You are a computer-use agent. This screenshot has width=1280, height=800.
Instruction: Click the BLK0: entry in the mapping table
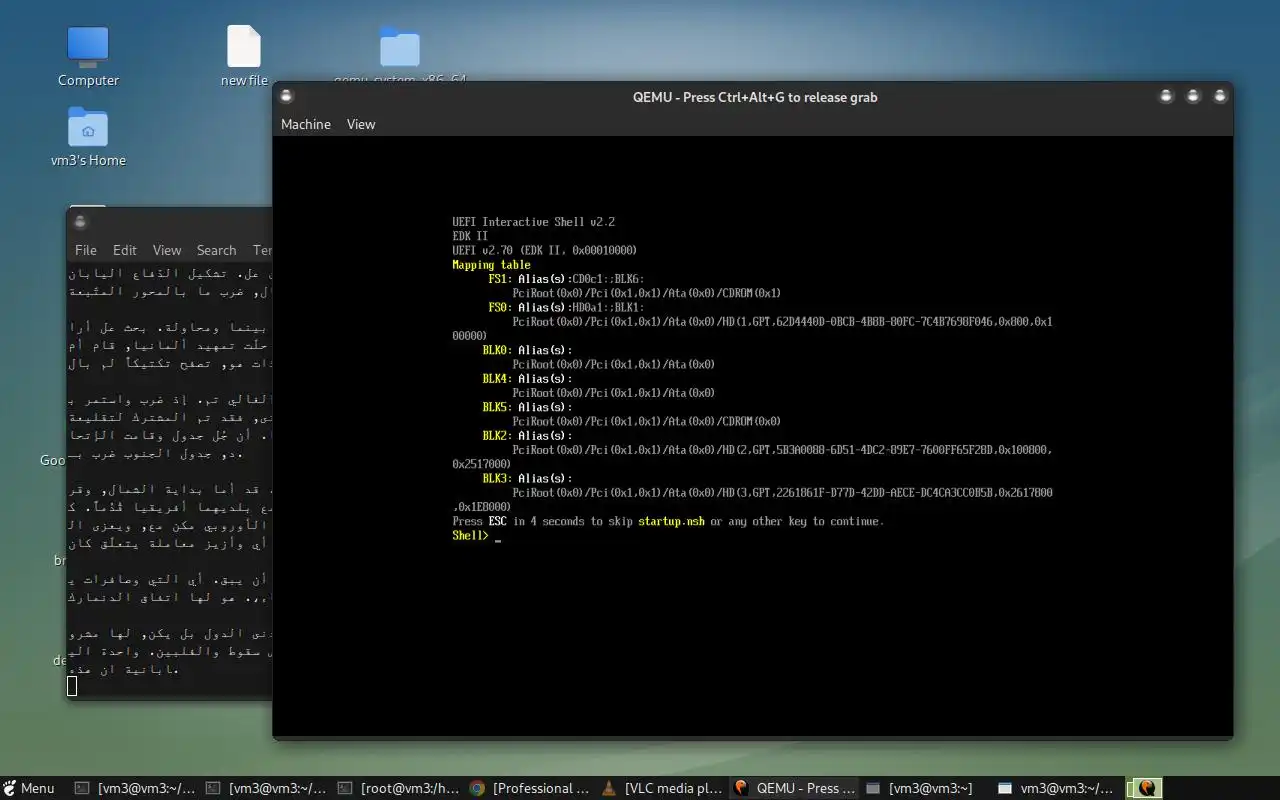(x=497, y=350)
